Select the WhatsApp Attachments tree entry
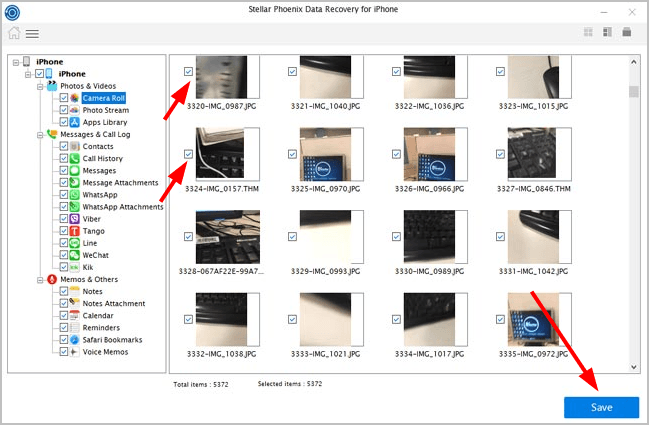The width and height of the screenshot is (649, 425). tap(123, 206)
